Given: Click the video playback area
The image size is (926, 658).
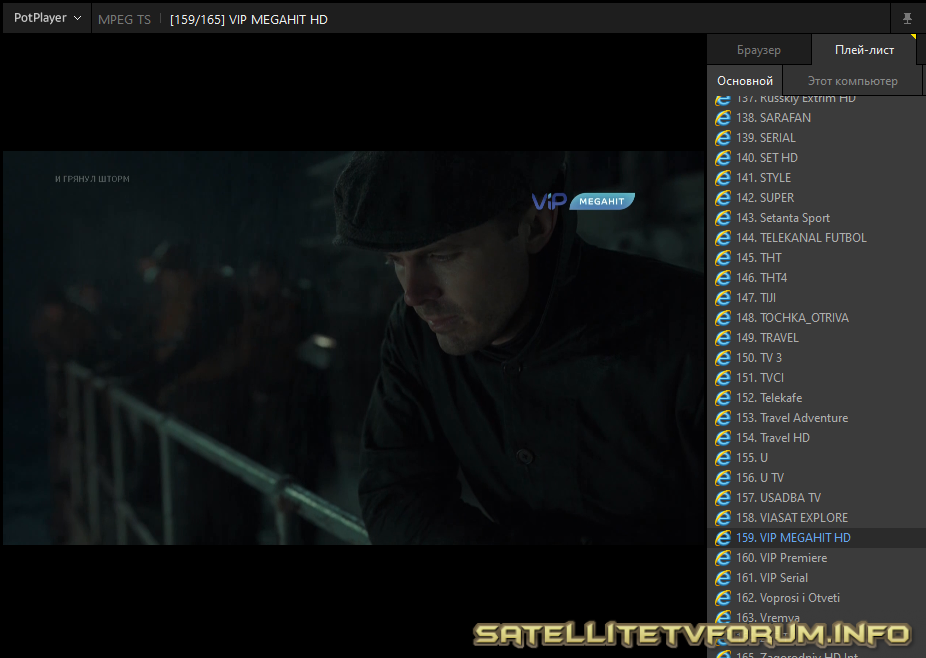Looking at the screenshot, I should click(353, 347).
